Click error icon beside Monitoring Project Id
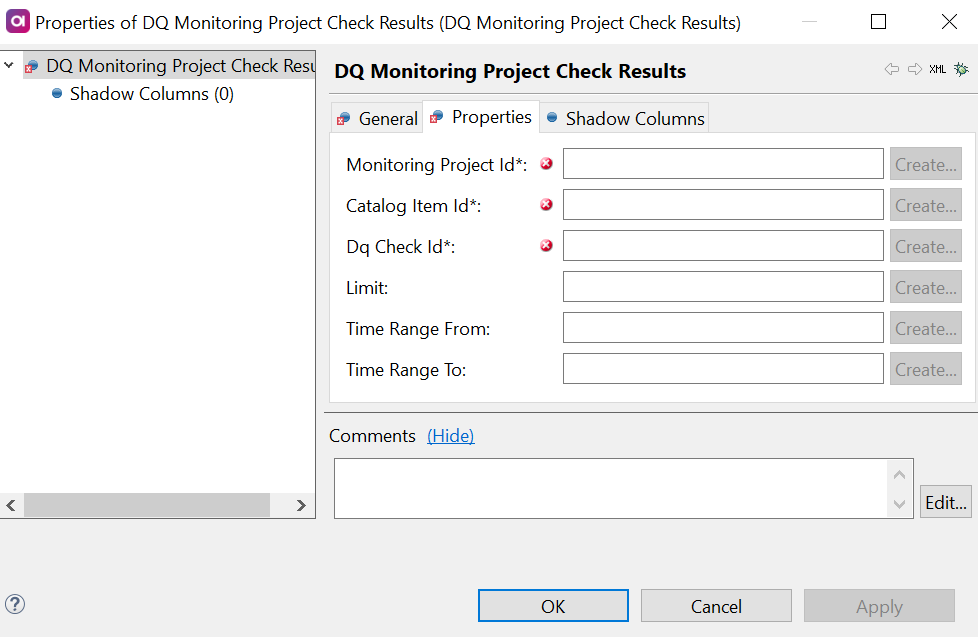Image resolution: width=978 pixels, height=637 pixels. [x=547, y=164]
